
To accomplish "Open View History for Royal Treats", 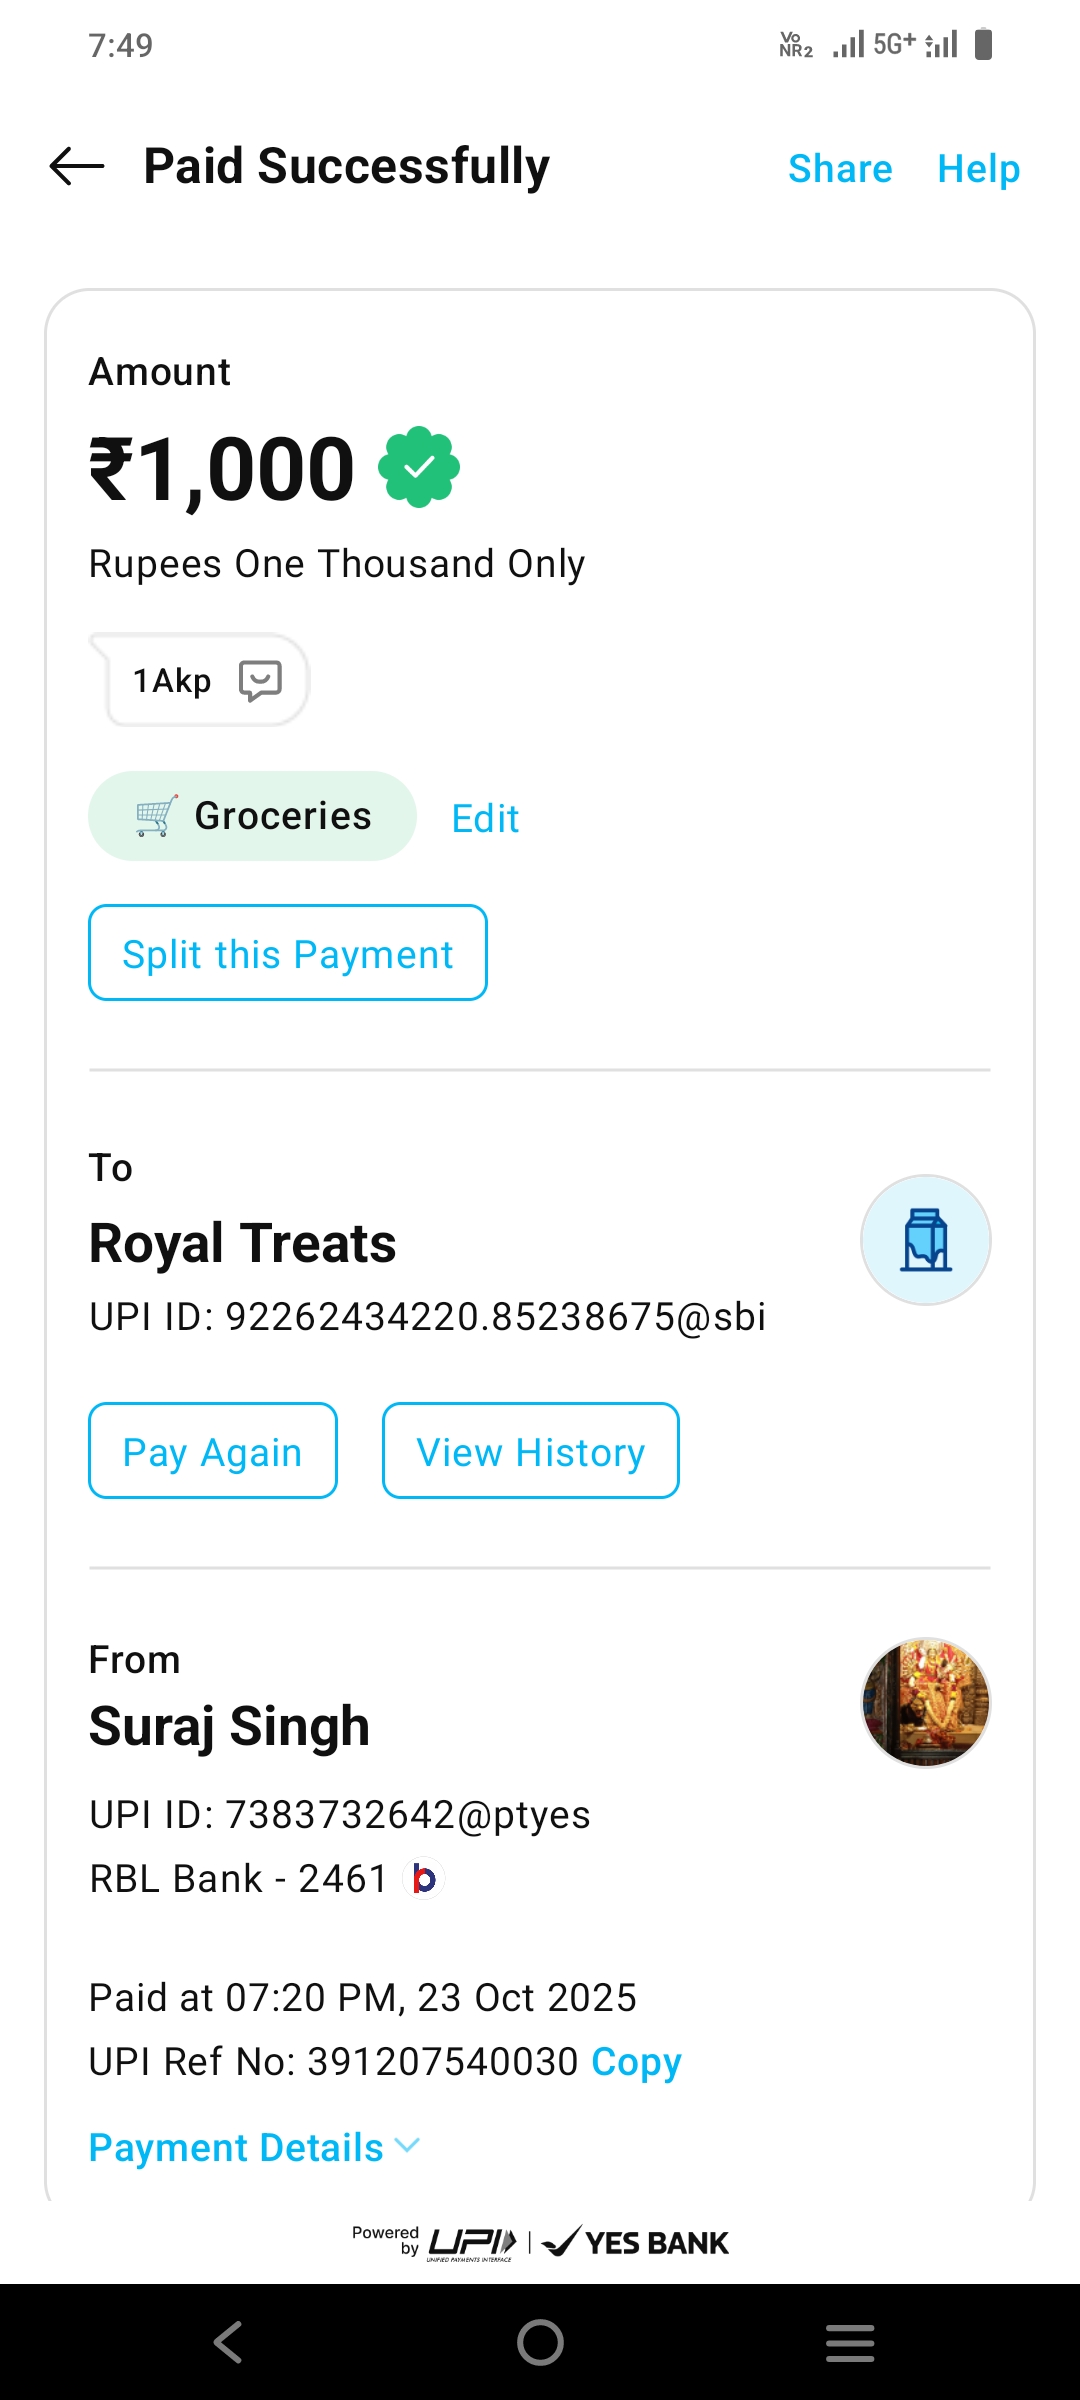I will click(x=530, y=1451).
